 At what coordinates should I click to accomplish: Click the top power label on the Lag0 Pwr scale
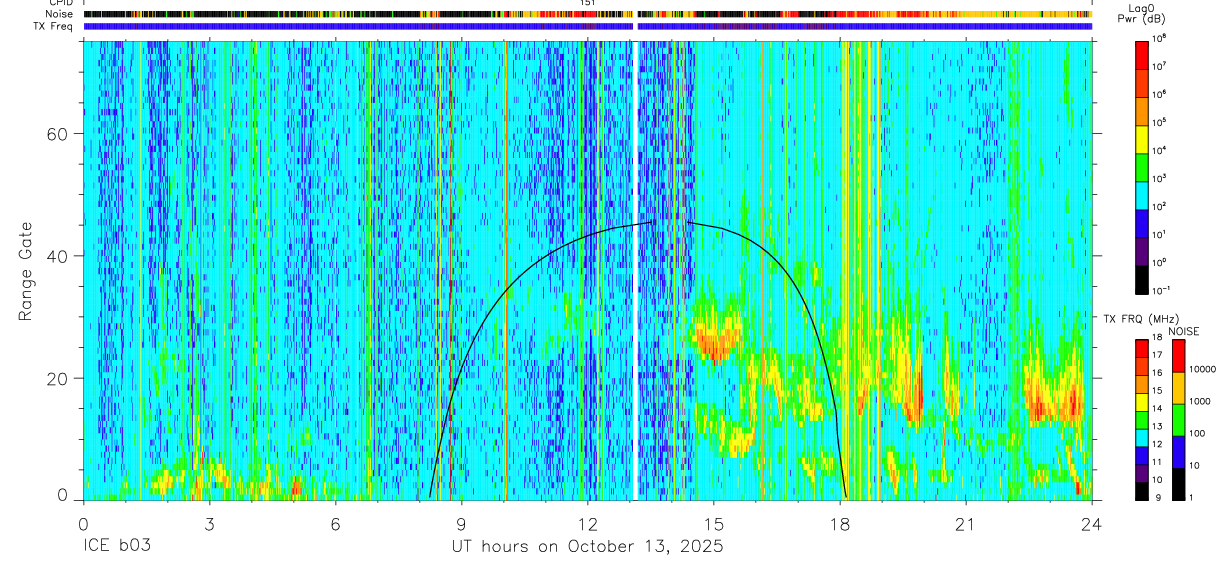(1160, 38)
